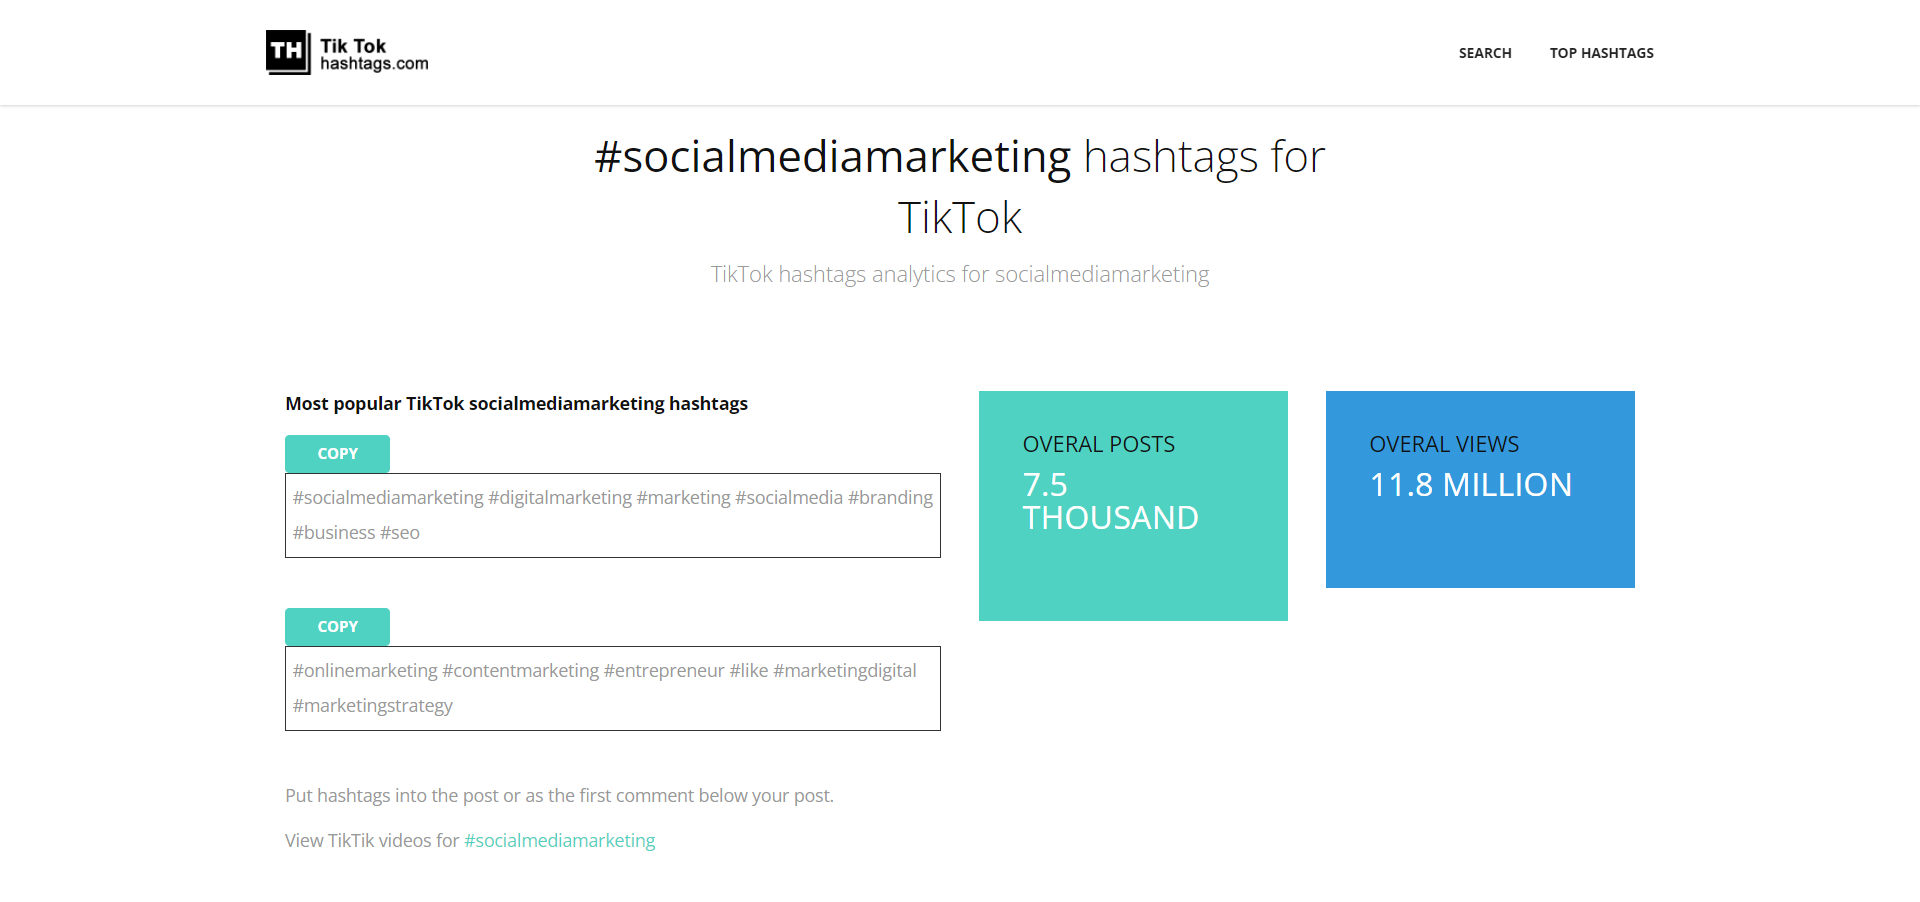
Task: Go to the TOP HASHTAGS page
Action: [x=1601, y=53]
